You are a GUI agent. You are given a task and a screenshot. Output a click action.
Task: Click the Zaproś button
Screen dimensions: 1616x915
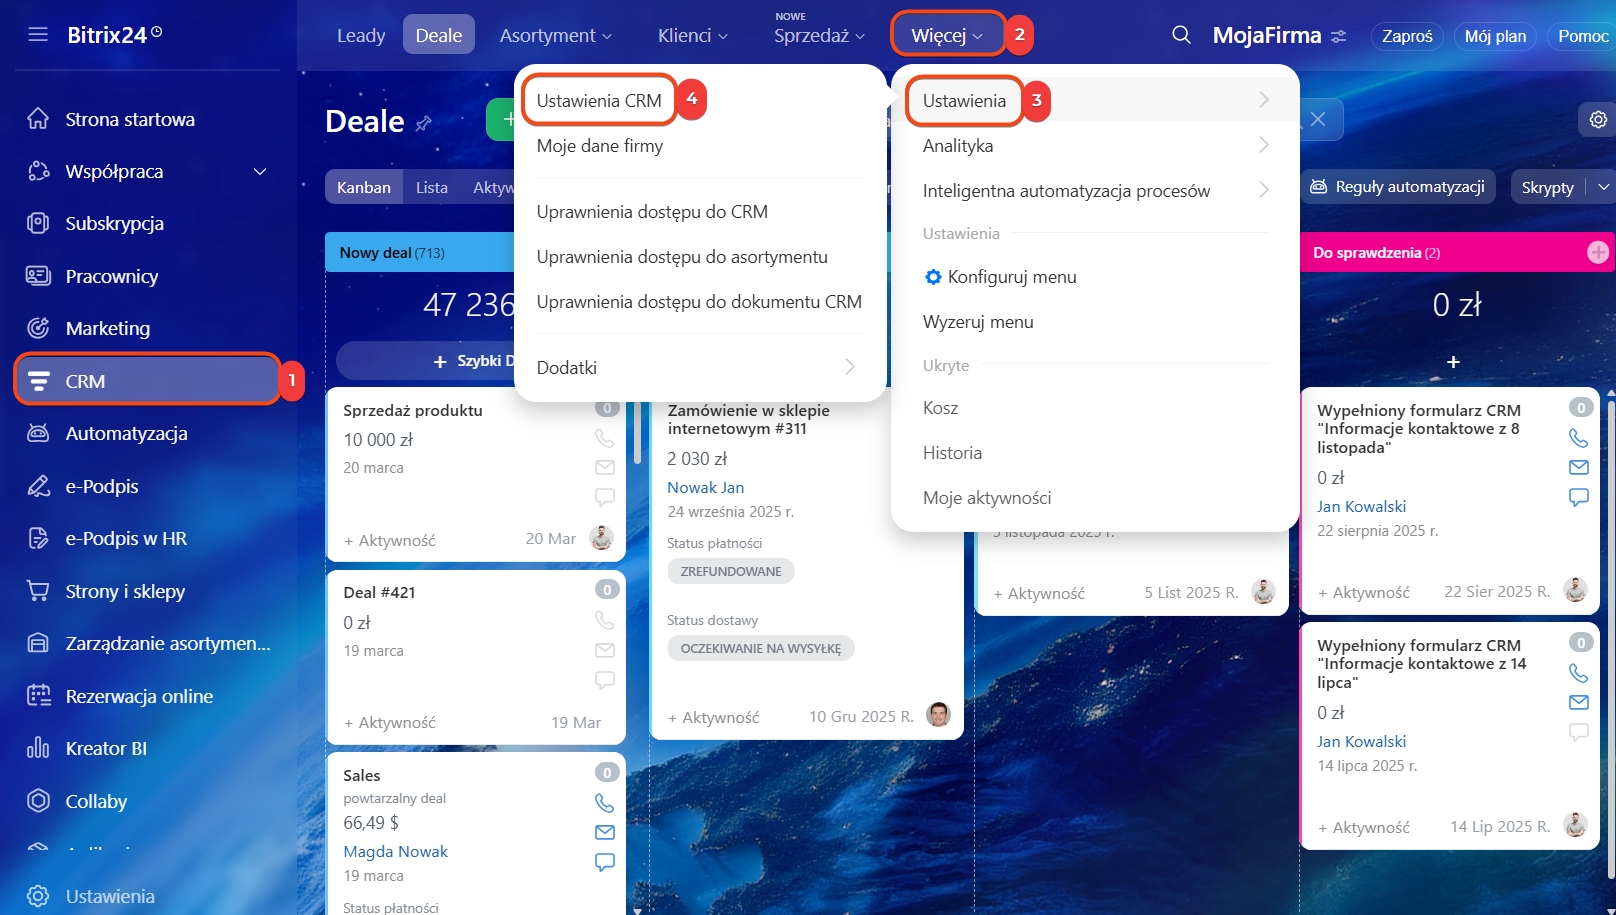[x=1406, y=36]
